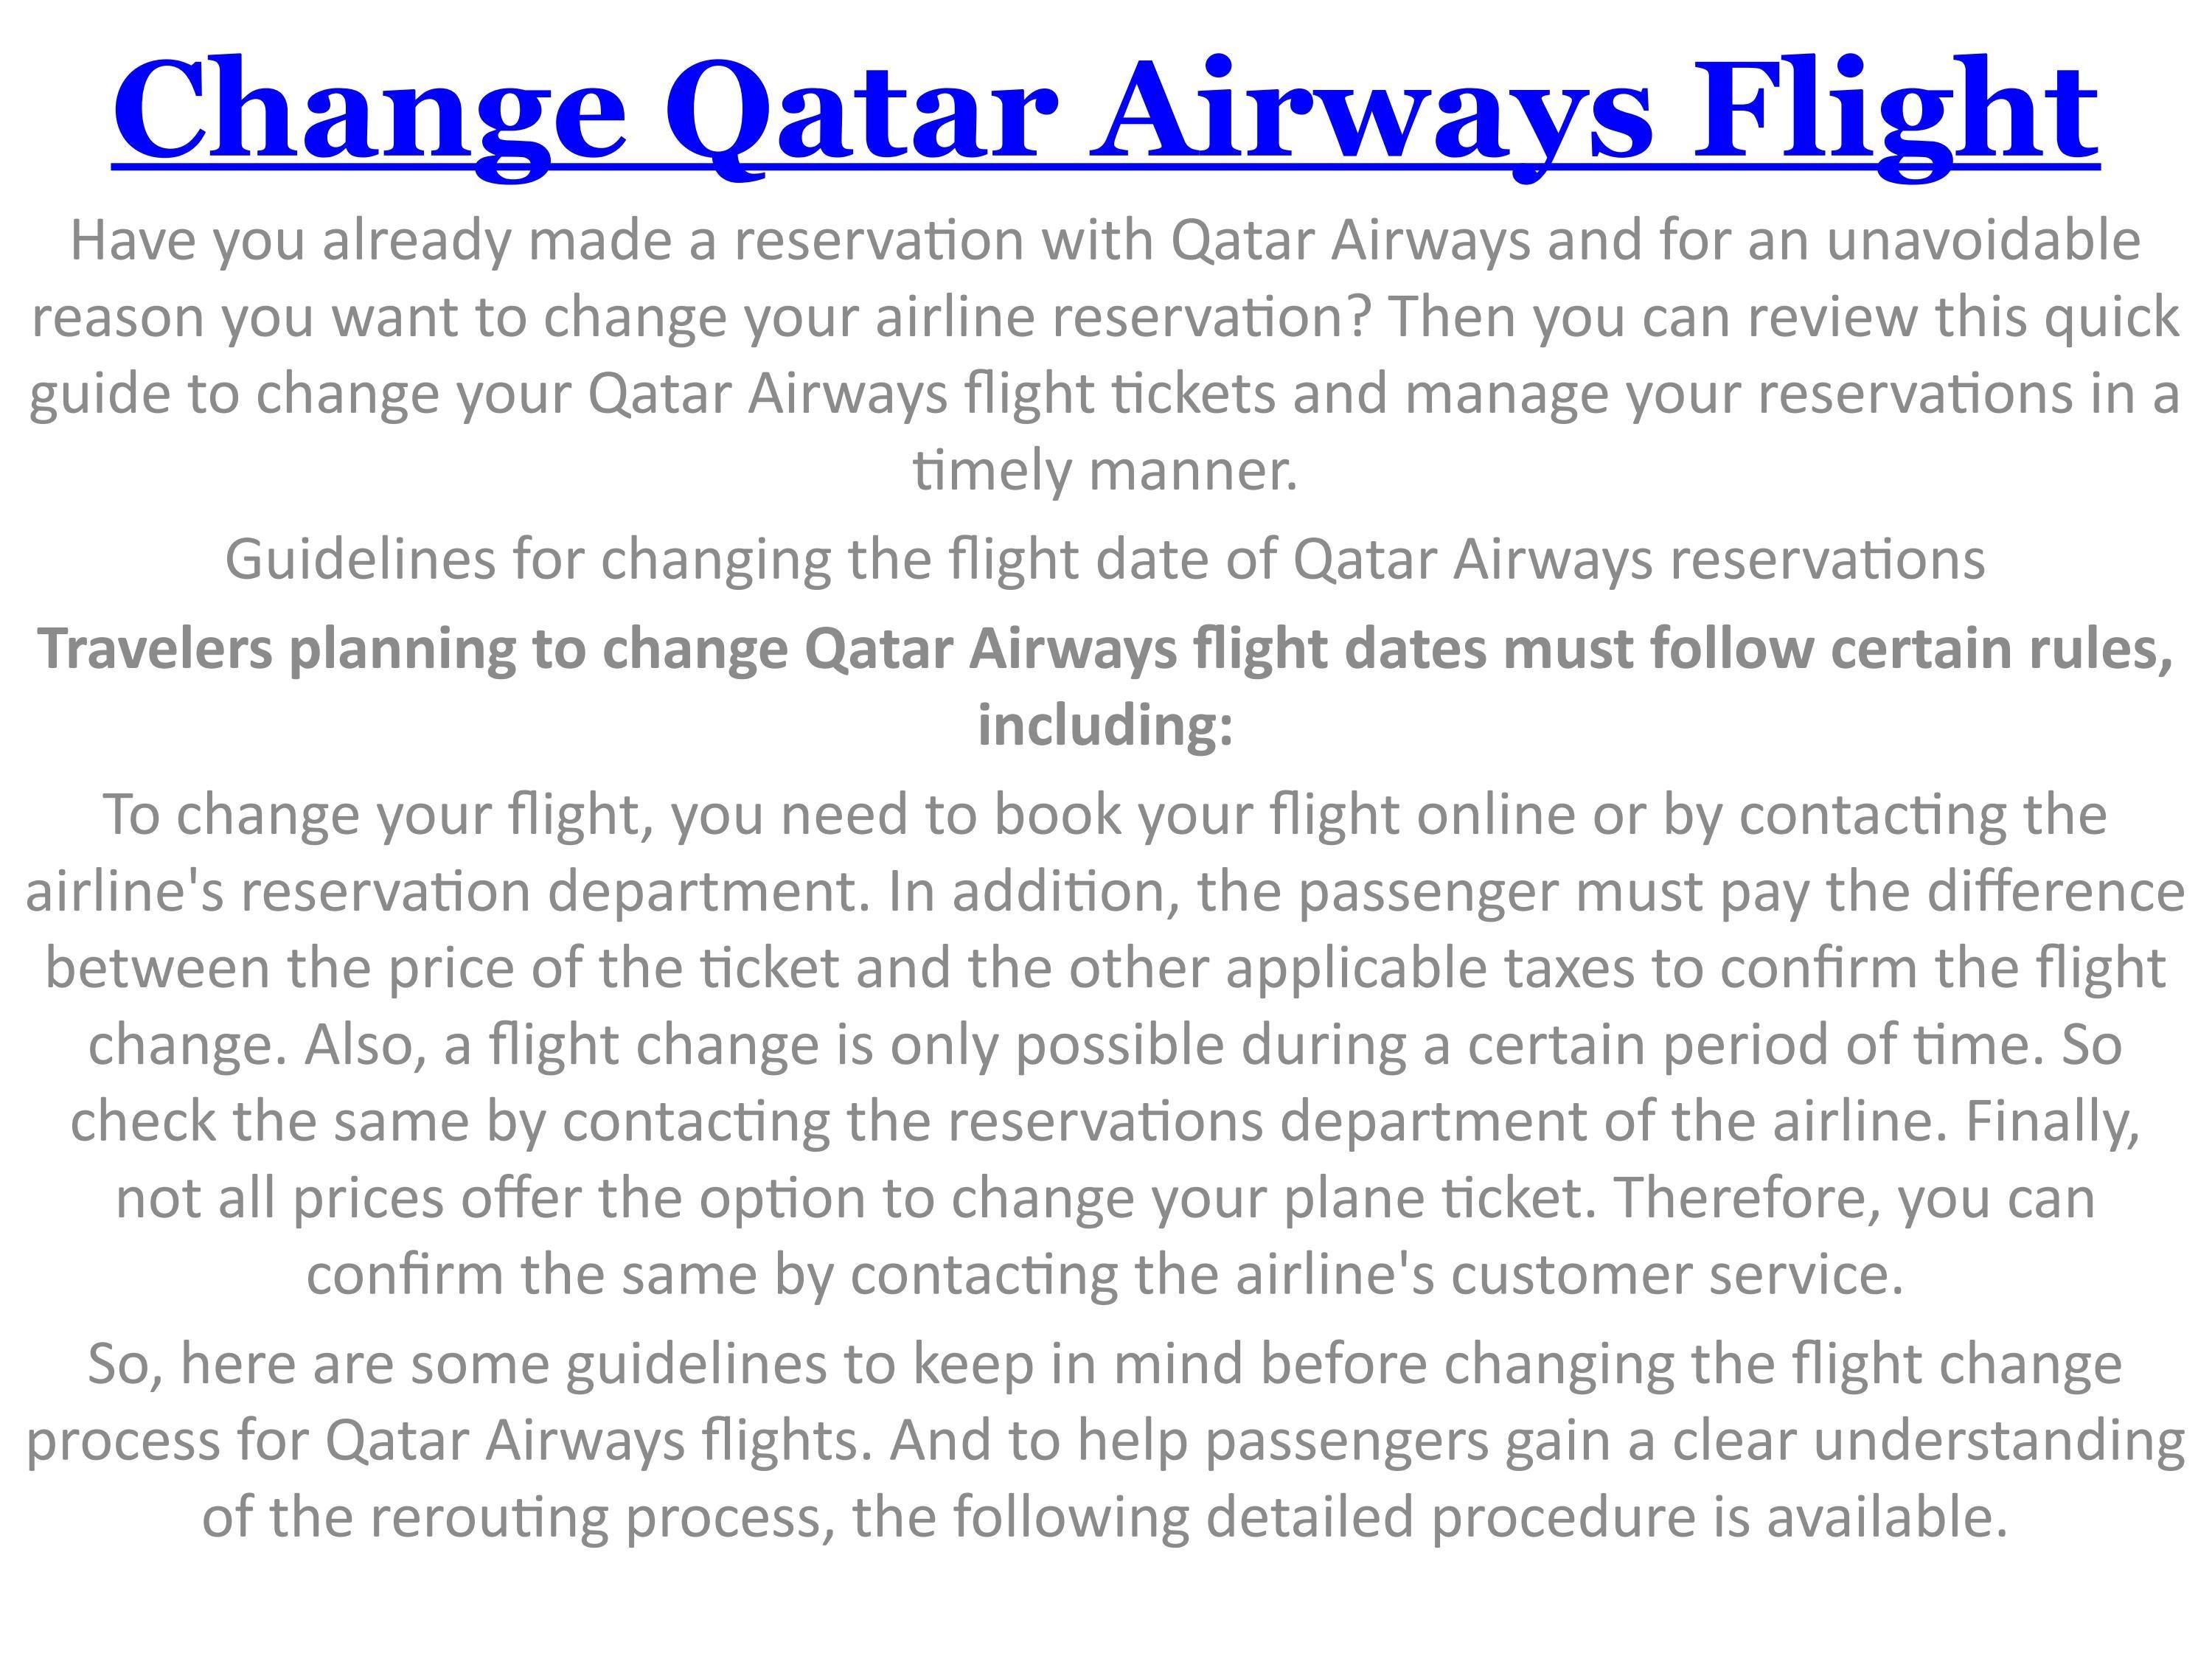
Task: Click the bold line starting 'Travelers planning to change'
Action: click(1104, 649)
